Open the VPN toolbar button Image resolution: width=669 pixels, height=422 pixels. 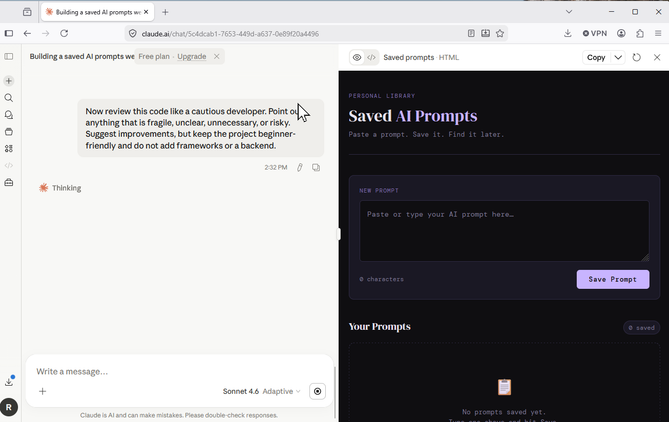tap(595, 33)
